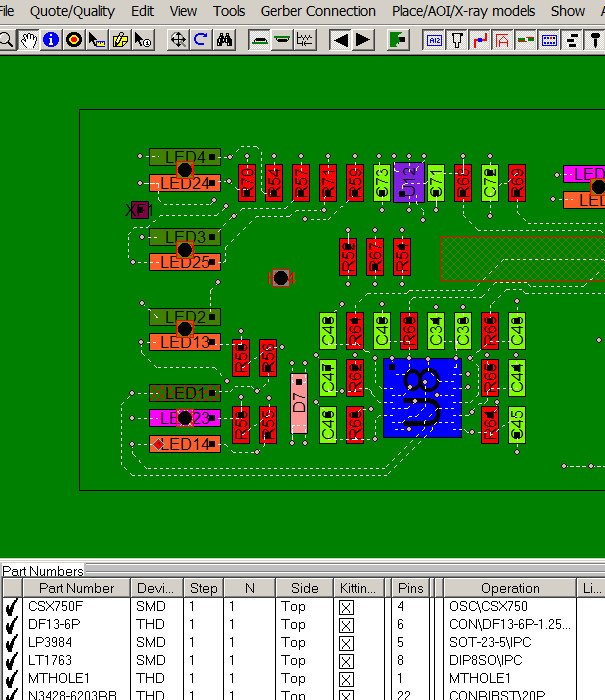
Task: Open the View menu
Action: coord(183,11)
